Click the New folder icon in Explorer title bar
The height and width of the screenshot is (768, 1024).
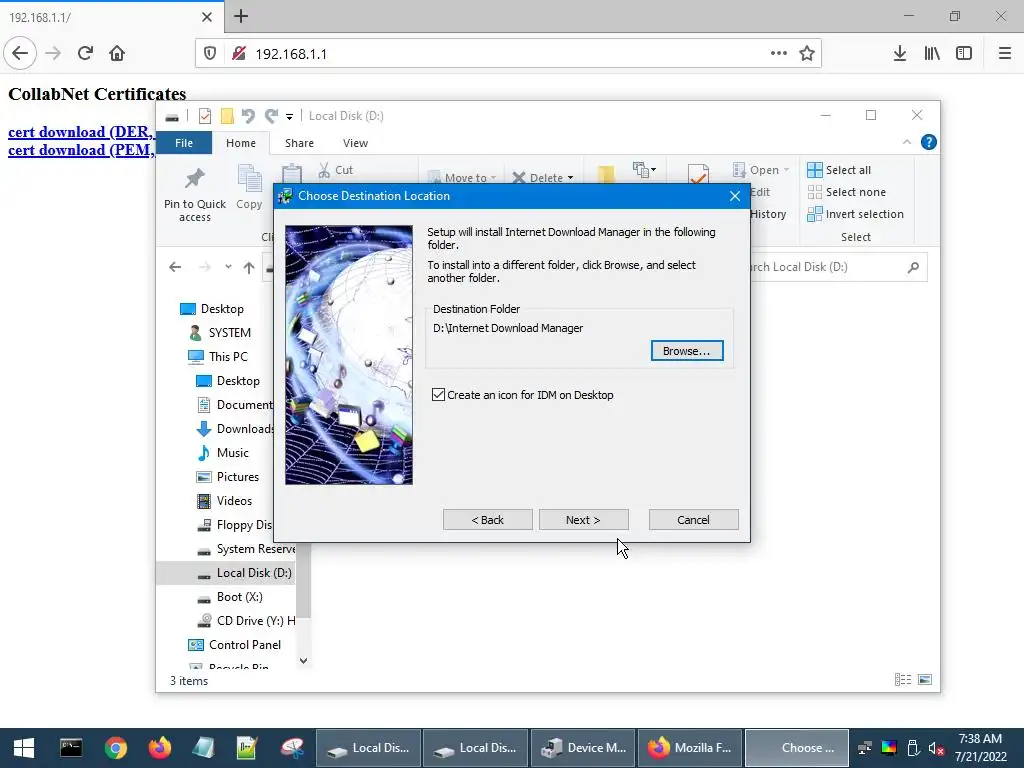(x=227, y=116)
